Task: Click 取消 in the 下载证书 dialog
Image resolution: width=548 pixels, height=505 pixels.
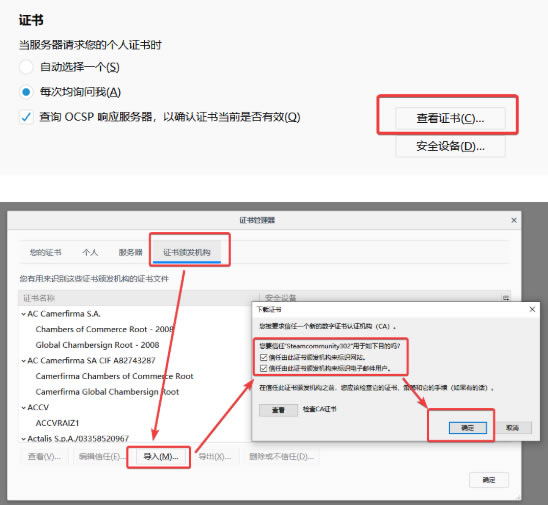Action: [x=513, y=428]
